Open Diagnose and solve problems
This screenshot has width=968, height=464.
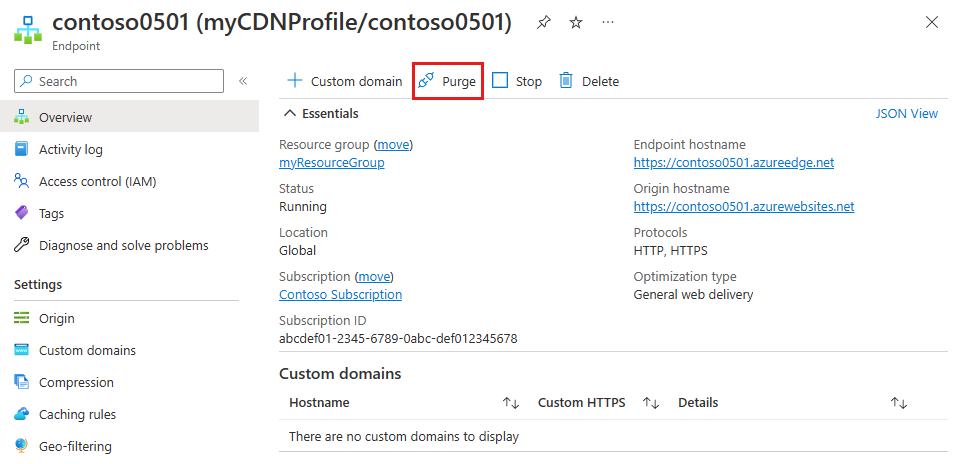[123, 246]
